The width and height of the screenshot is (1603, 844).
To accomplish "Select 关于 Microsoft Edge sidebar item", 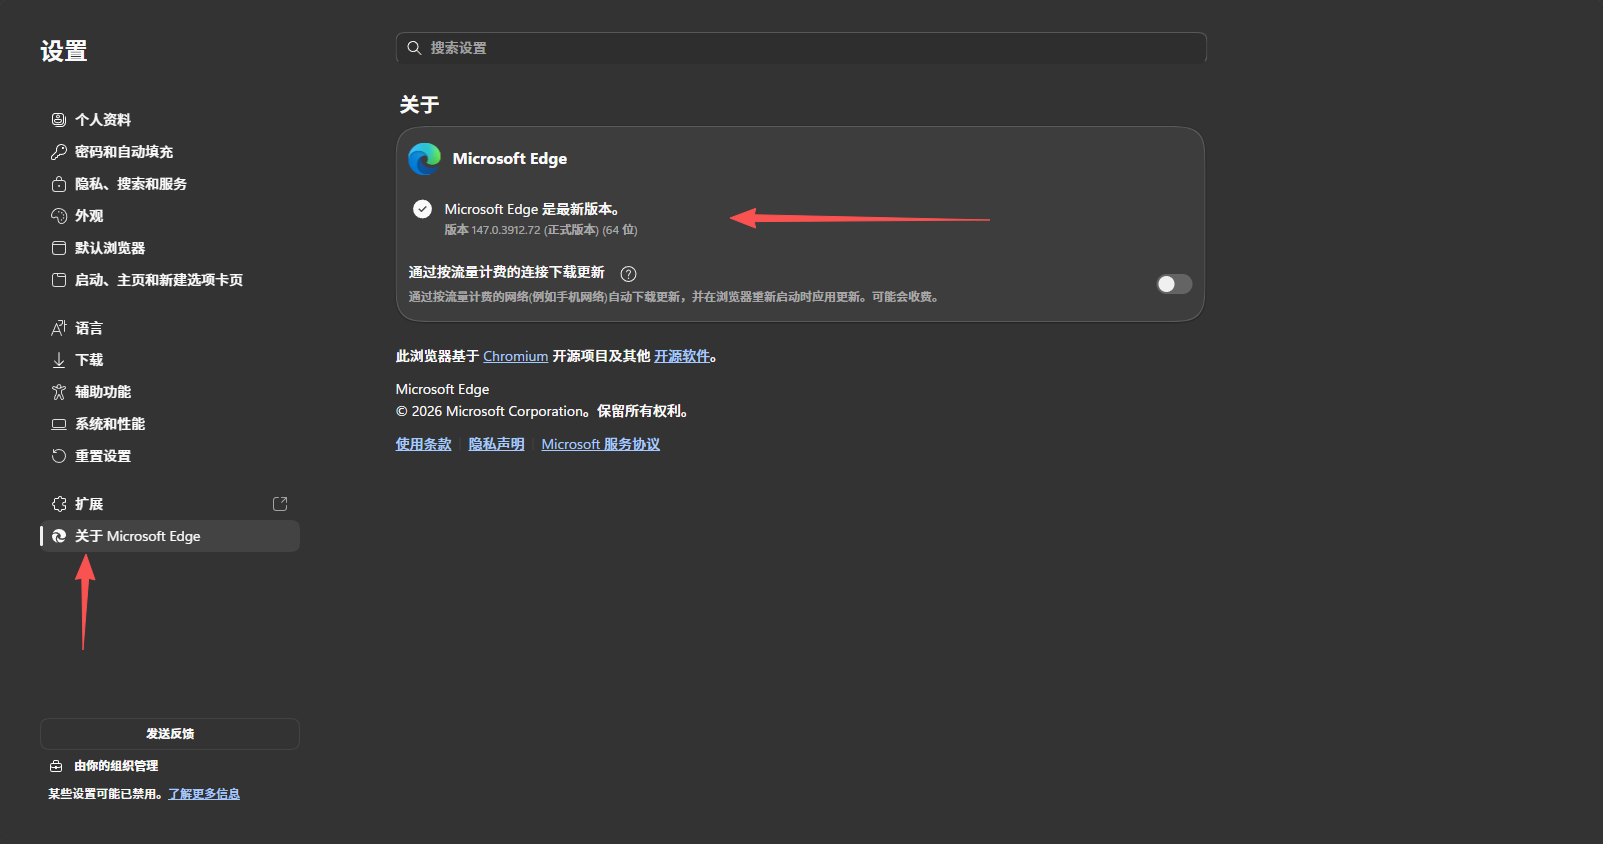I will pos(138,536).
